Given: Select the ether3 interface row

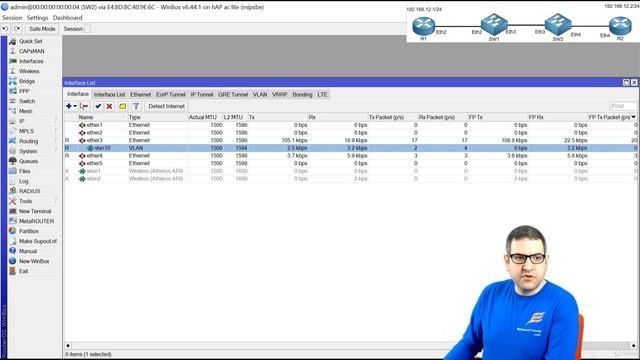Looking at the screenshot, I should point(351,140).
